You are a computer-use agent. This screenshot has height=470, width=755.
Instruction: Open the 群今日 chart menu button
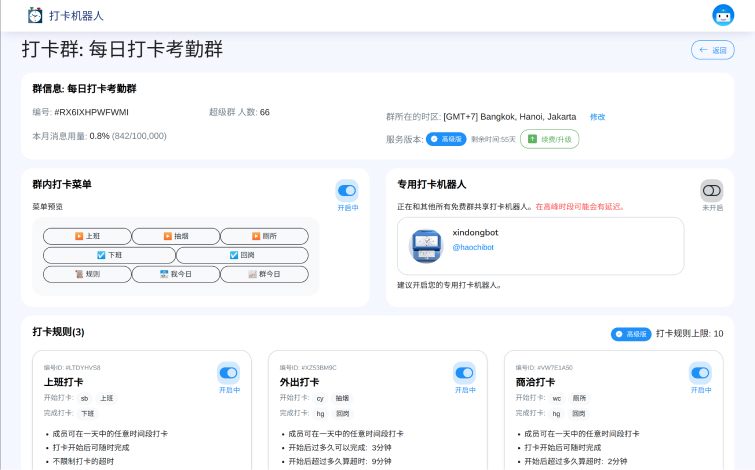click(x=264, y=273)
